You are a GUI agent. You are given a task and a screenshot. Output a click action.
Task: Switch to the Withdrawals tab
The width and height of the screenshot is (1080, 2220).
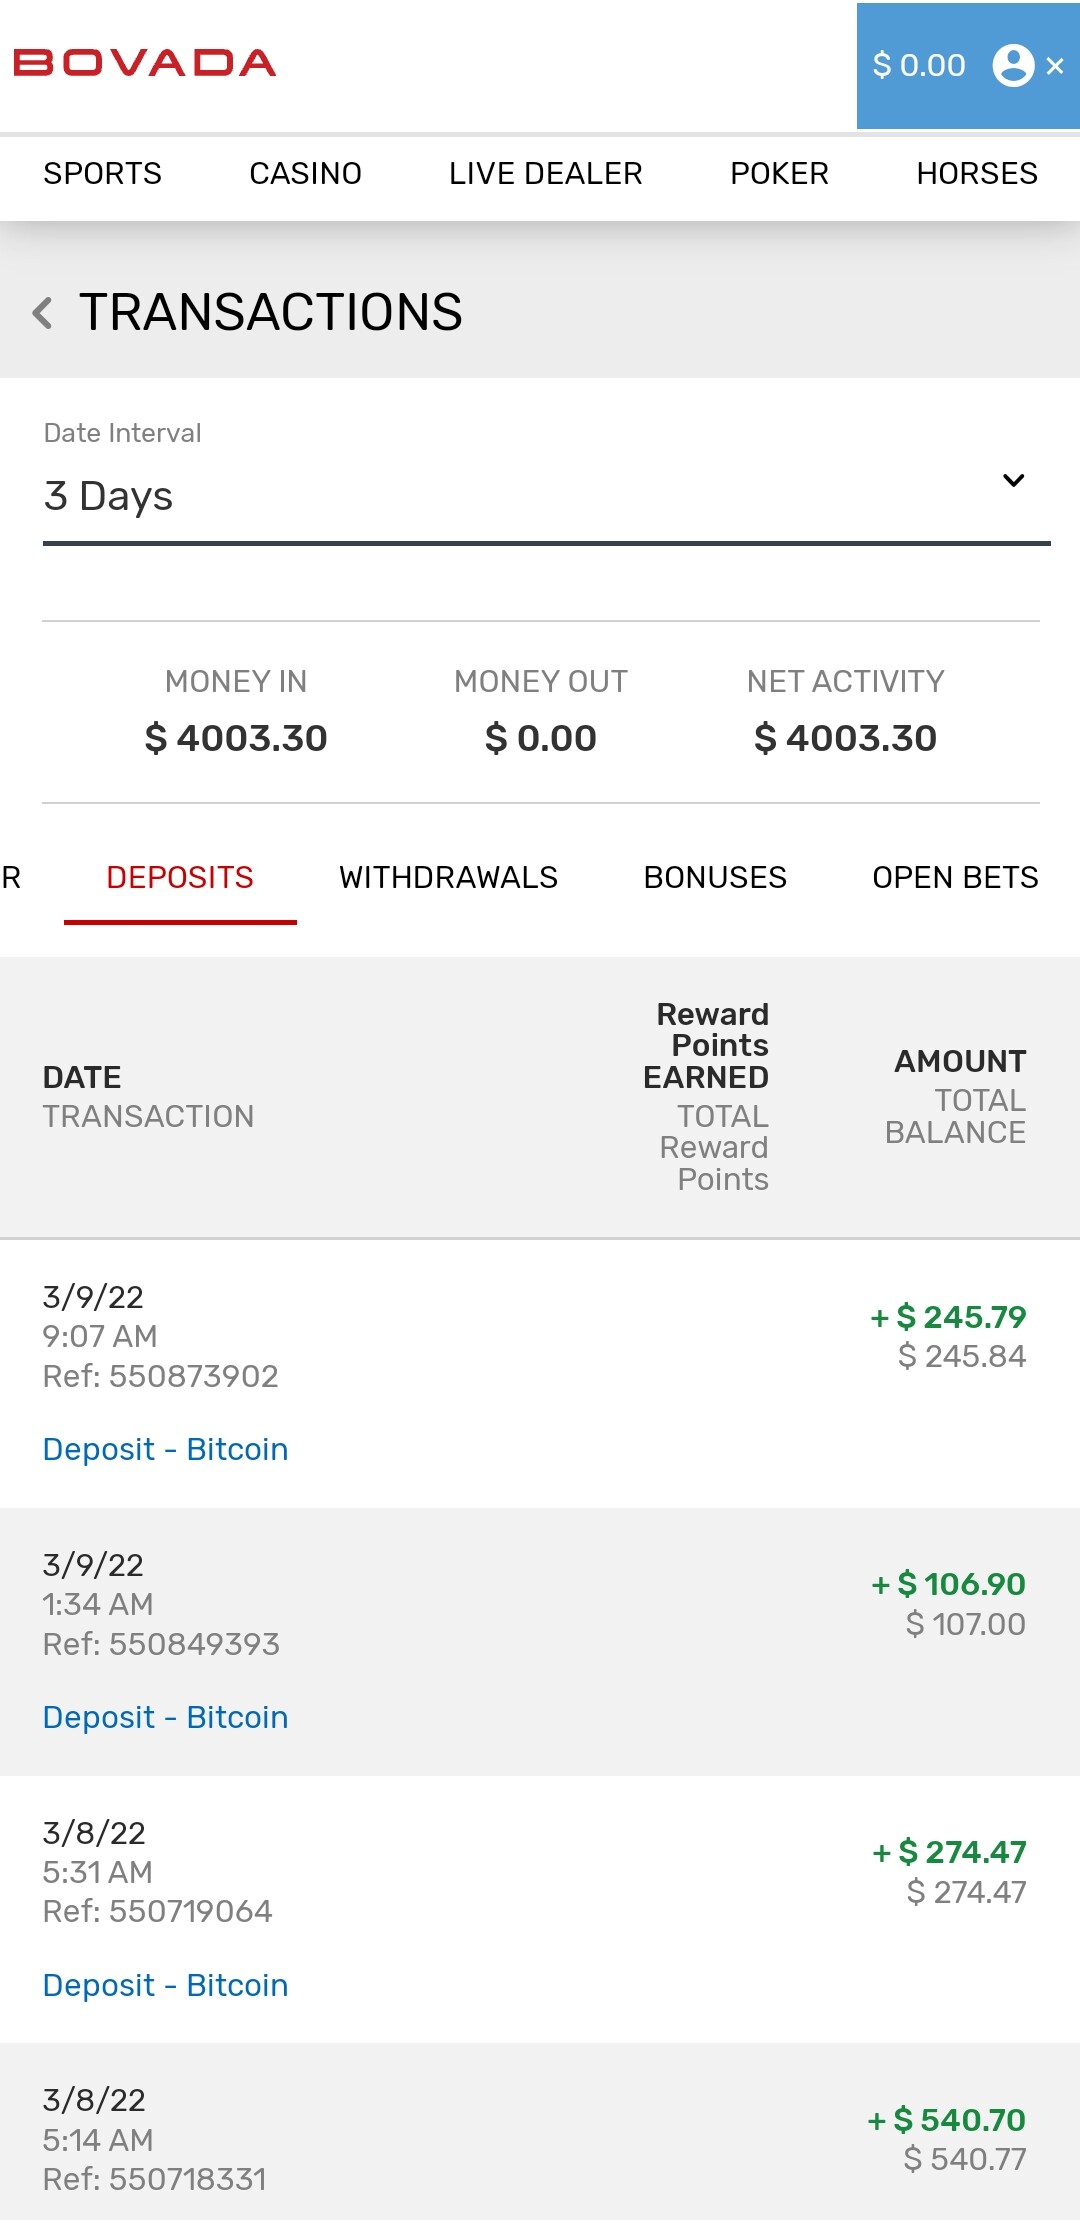coord(448,878)
